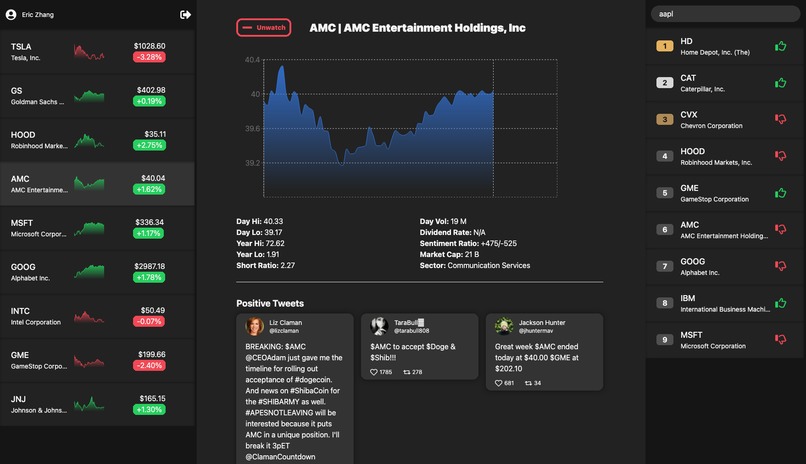The width and height of the screenshot is (806, 464).
Task: Select GOOG Alphabet in the watchlist
Action: coord(97,272)
